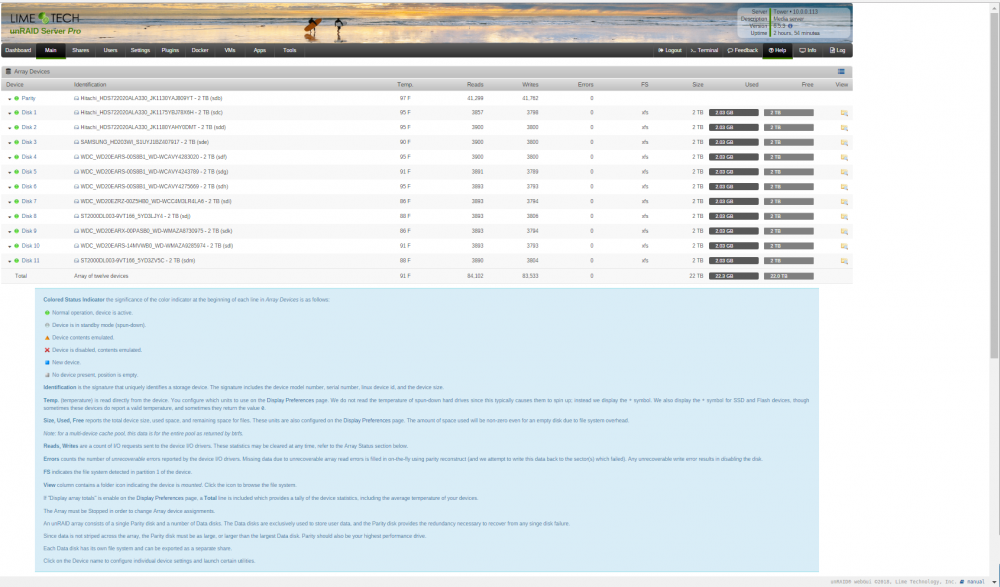Open Disk 1 folder browse icon
This screenshot has width=1000, height=587.
pos(844,113)
